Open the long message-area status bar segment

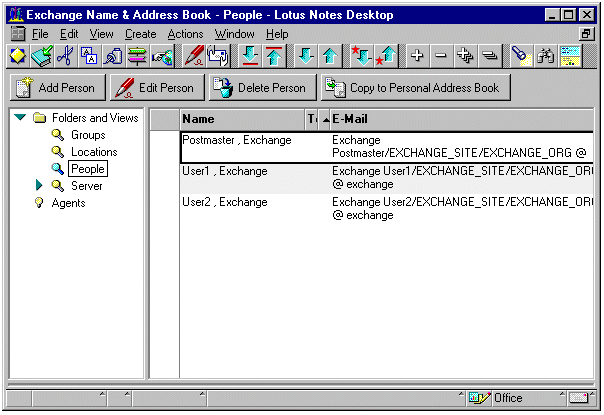coord(336,398)
